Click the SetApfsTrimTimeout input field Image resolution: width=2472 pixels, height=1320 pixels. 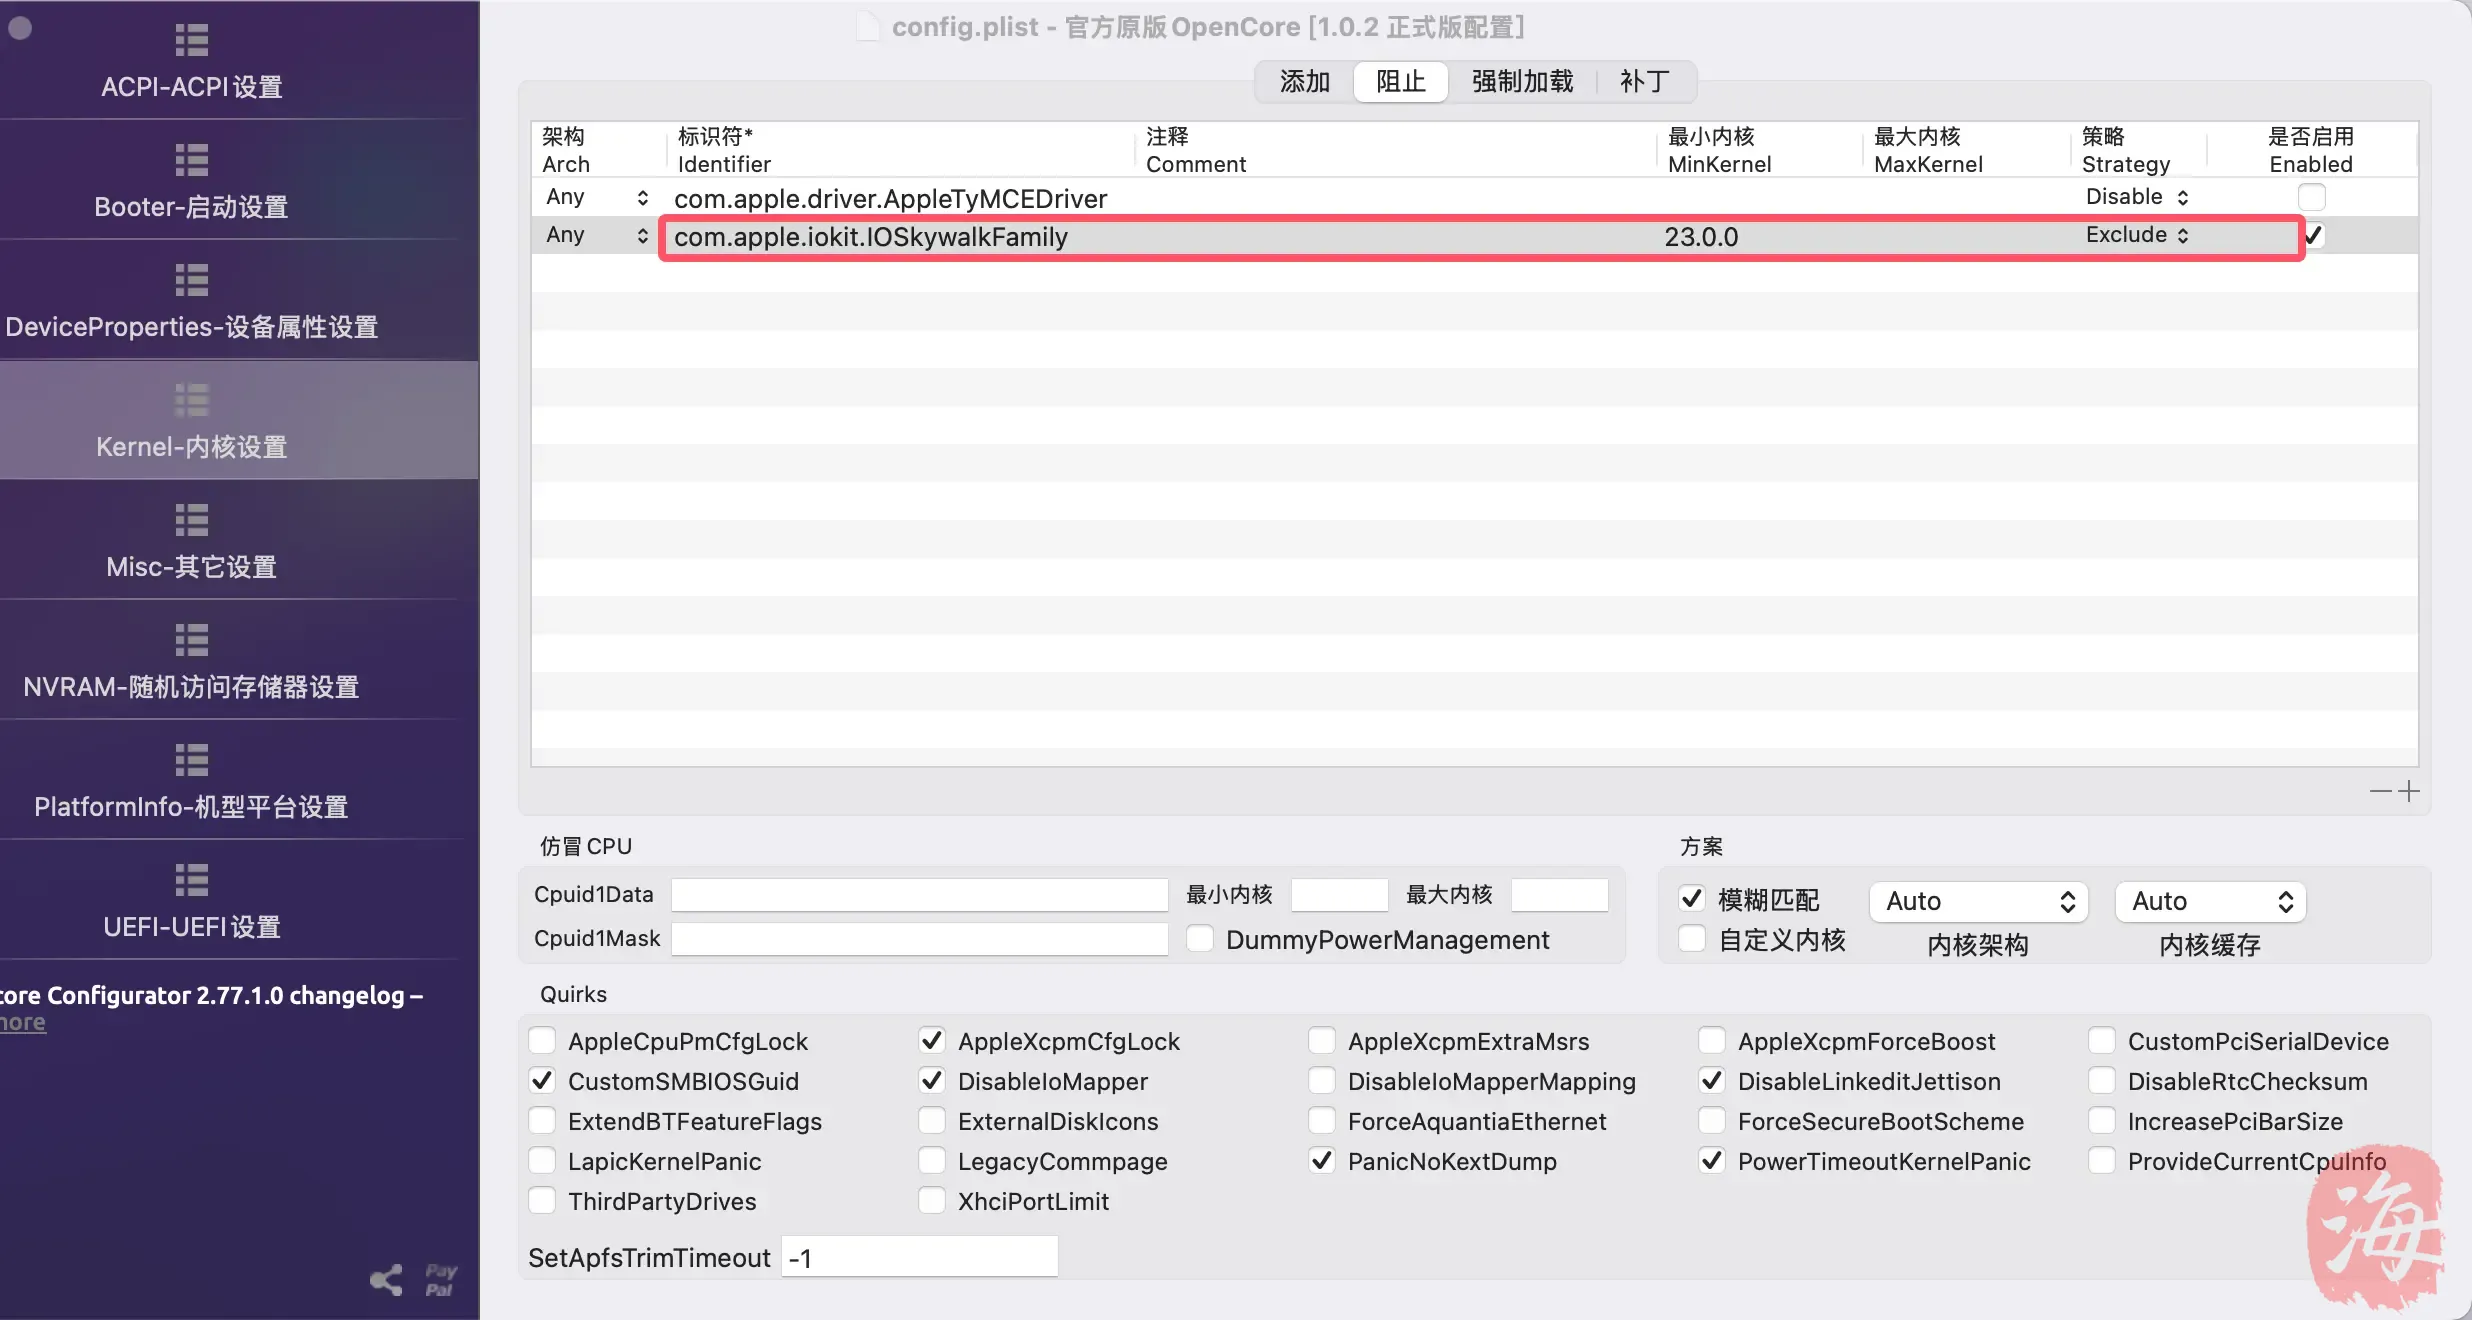(x=918, y=1257)
